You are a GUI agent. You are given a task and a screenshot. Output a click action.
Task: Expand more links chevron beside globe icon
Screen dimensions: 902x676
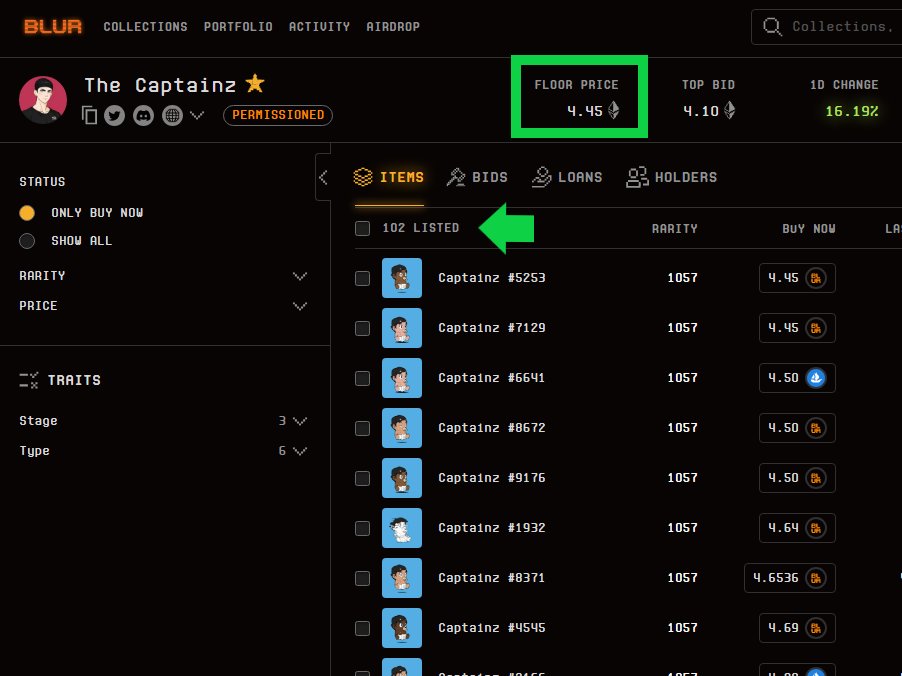197,115
